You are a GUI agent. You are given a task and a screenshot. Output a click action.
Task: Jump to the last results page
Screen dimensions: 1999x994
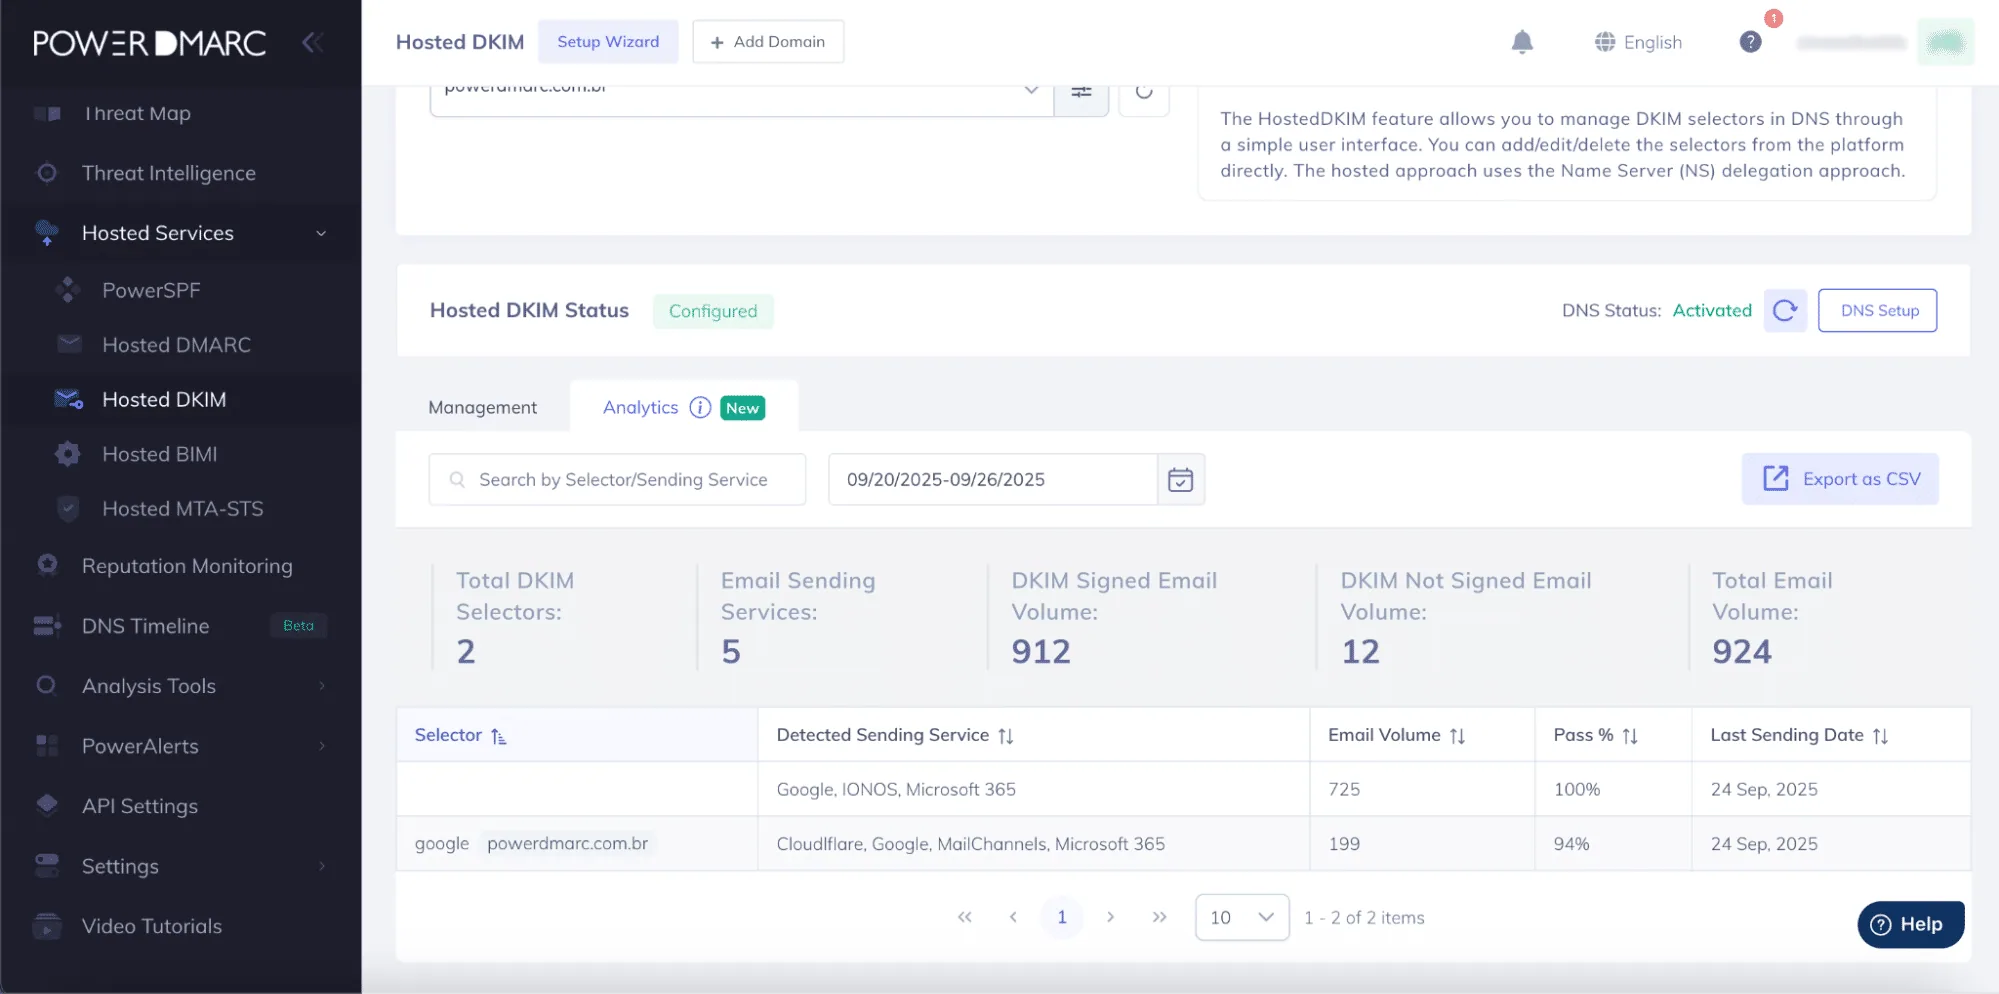pos(1159,917)
